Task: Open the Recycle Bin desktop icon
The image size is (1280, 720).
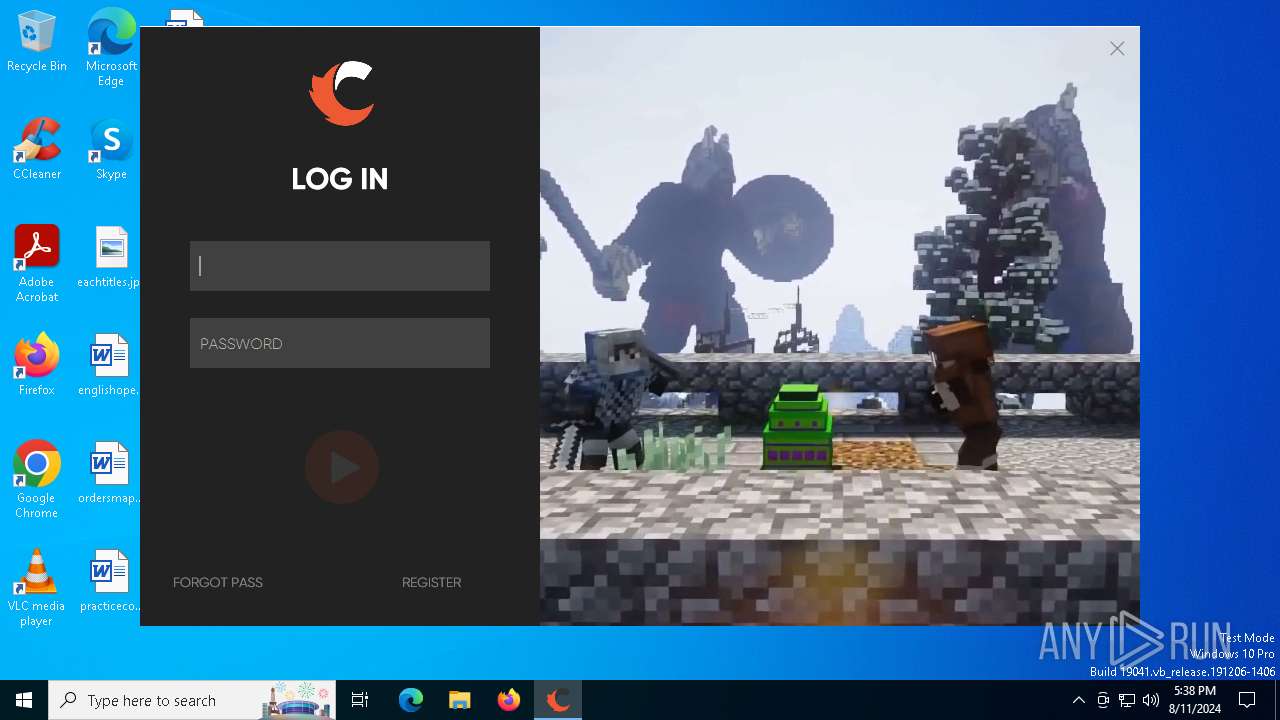Action: coord(37,42)
